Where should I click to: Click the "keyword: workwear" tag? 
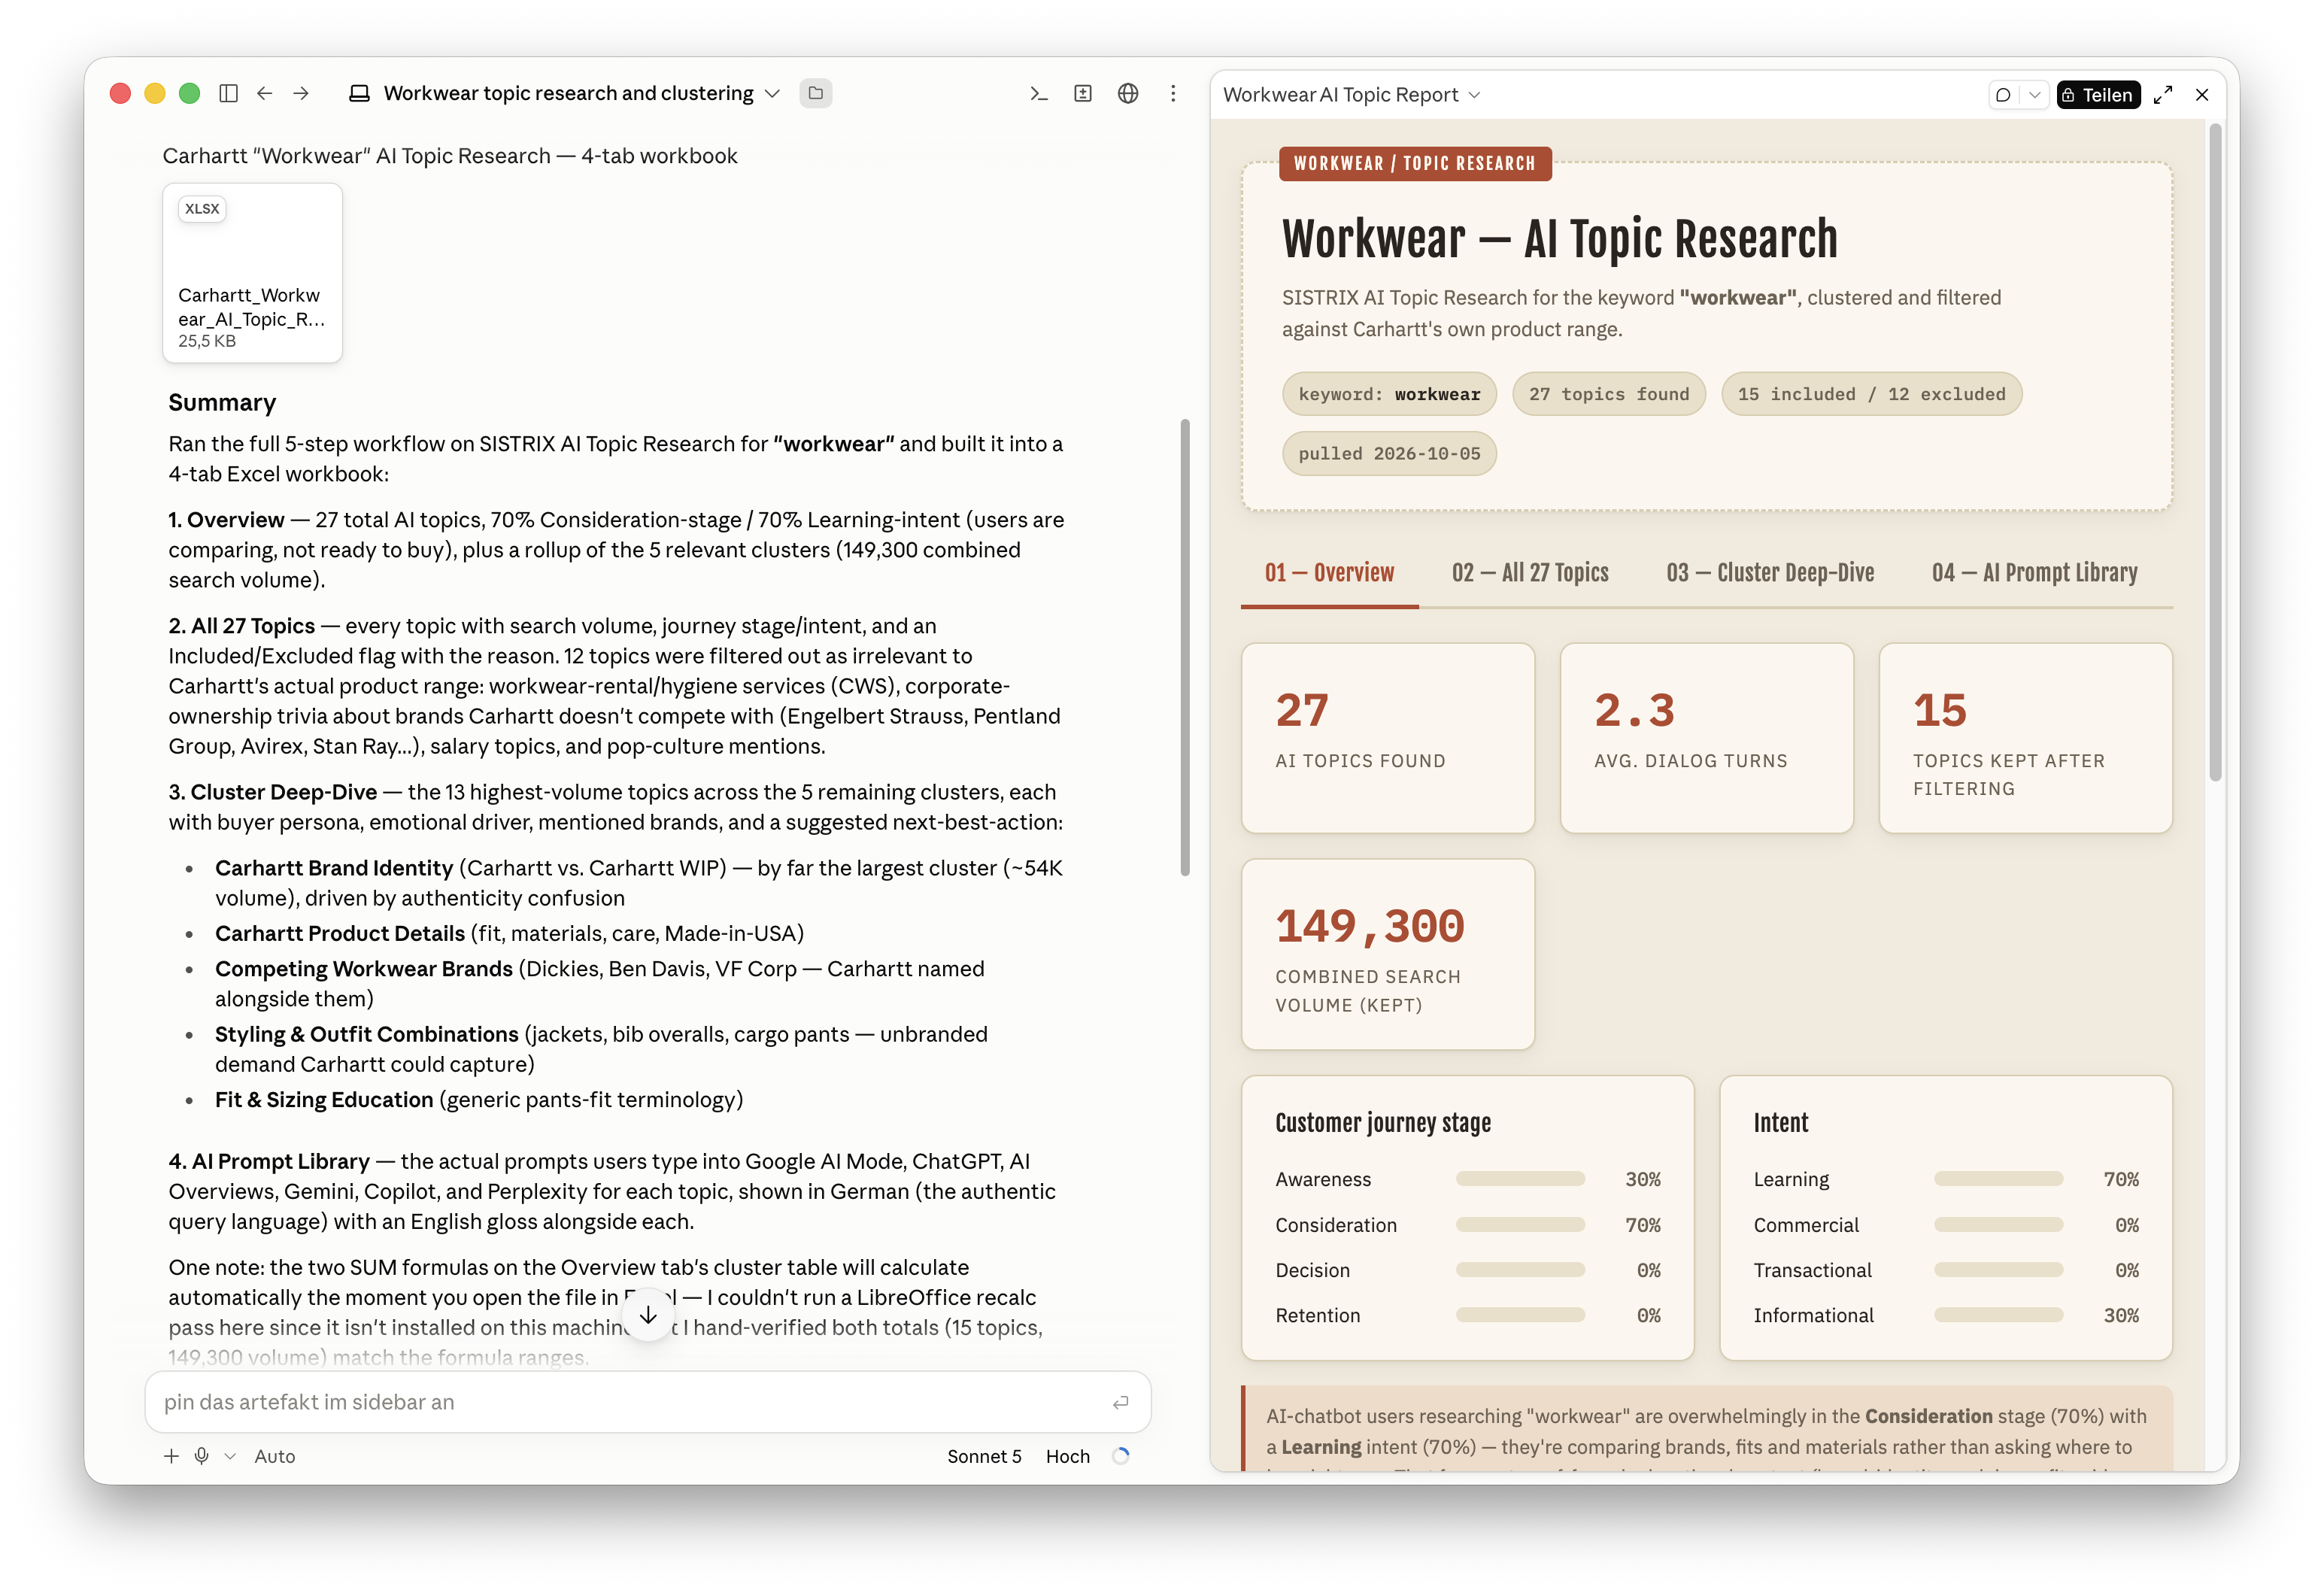click(x=1389, y=394)
